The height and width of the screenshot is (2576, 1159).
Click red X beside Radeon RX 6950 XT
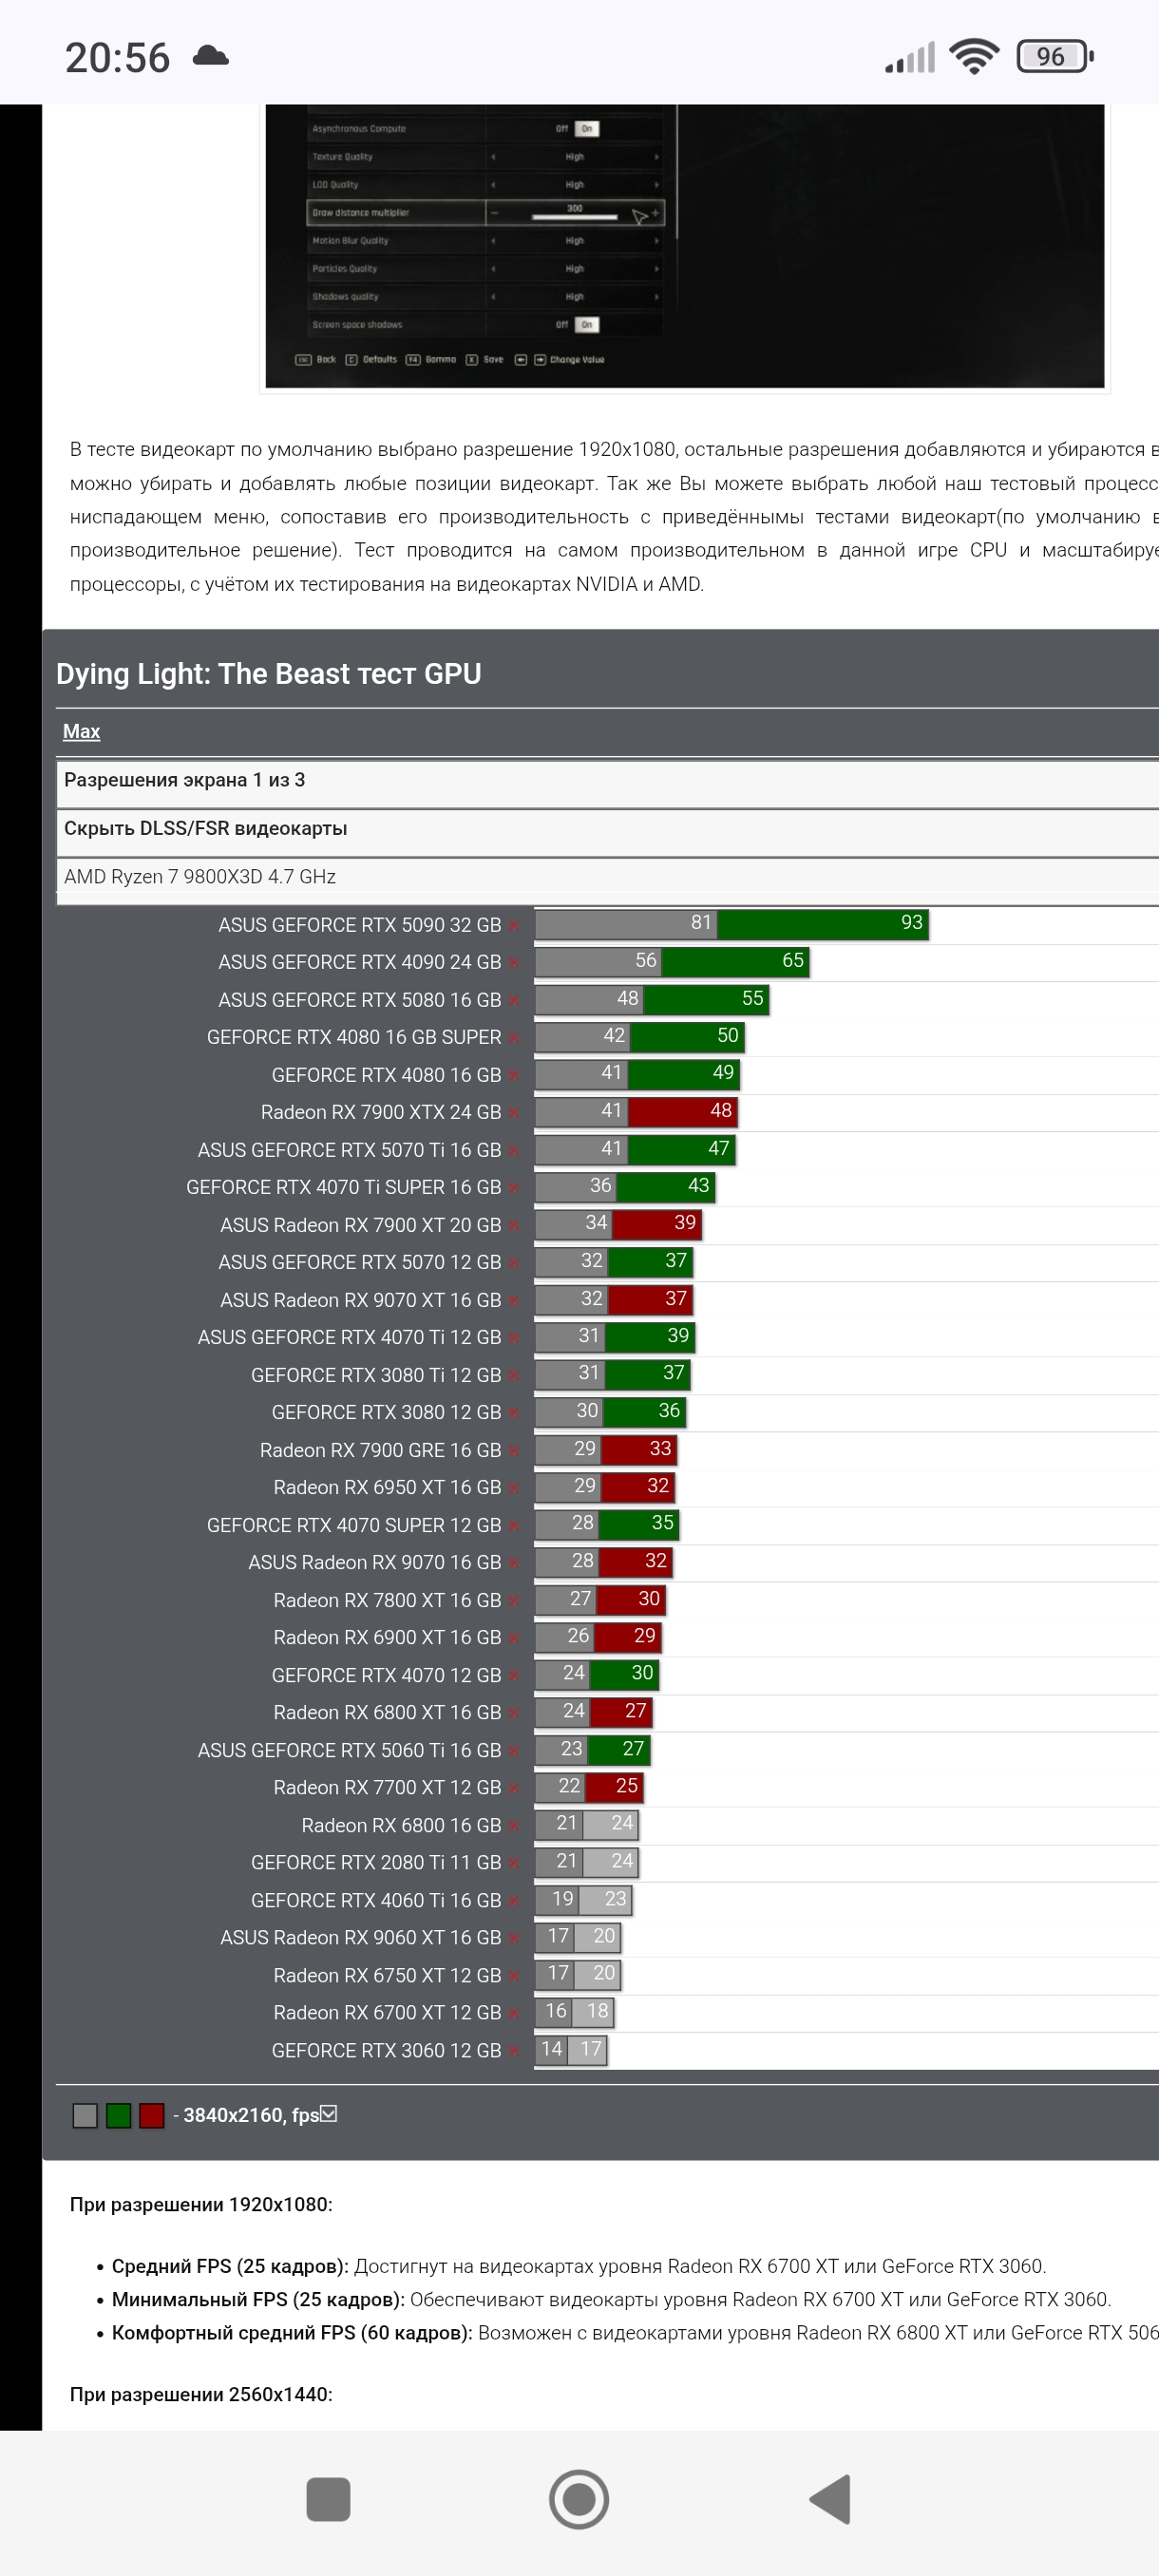pos(514,1488)
